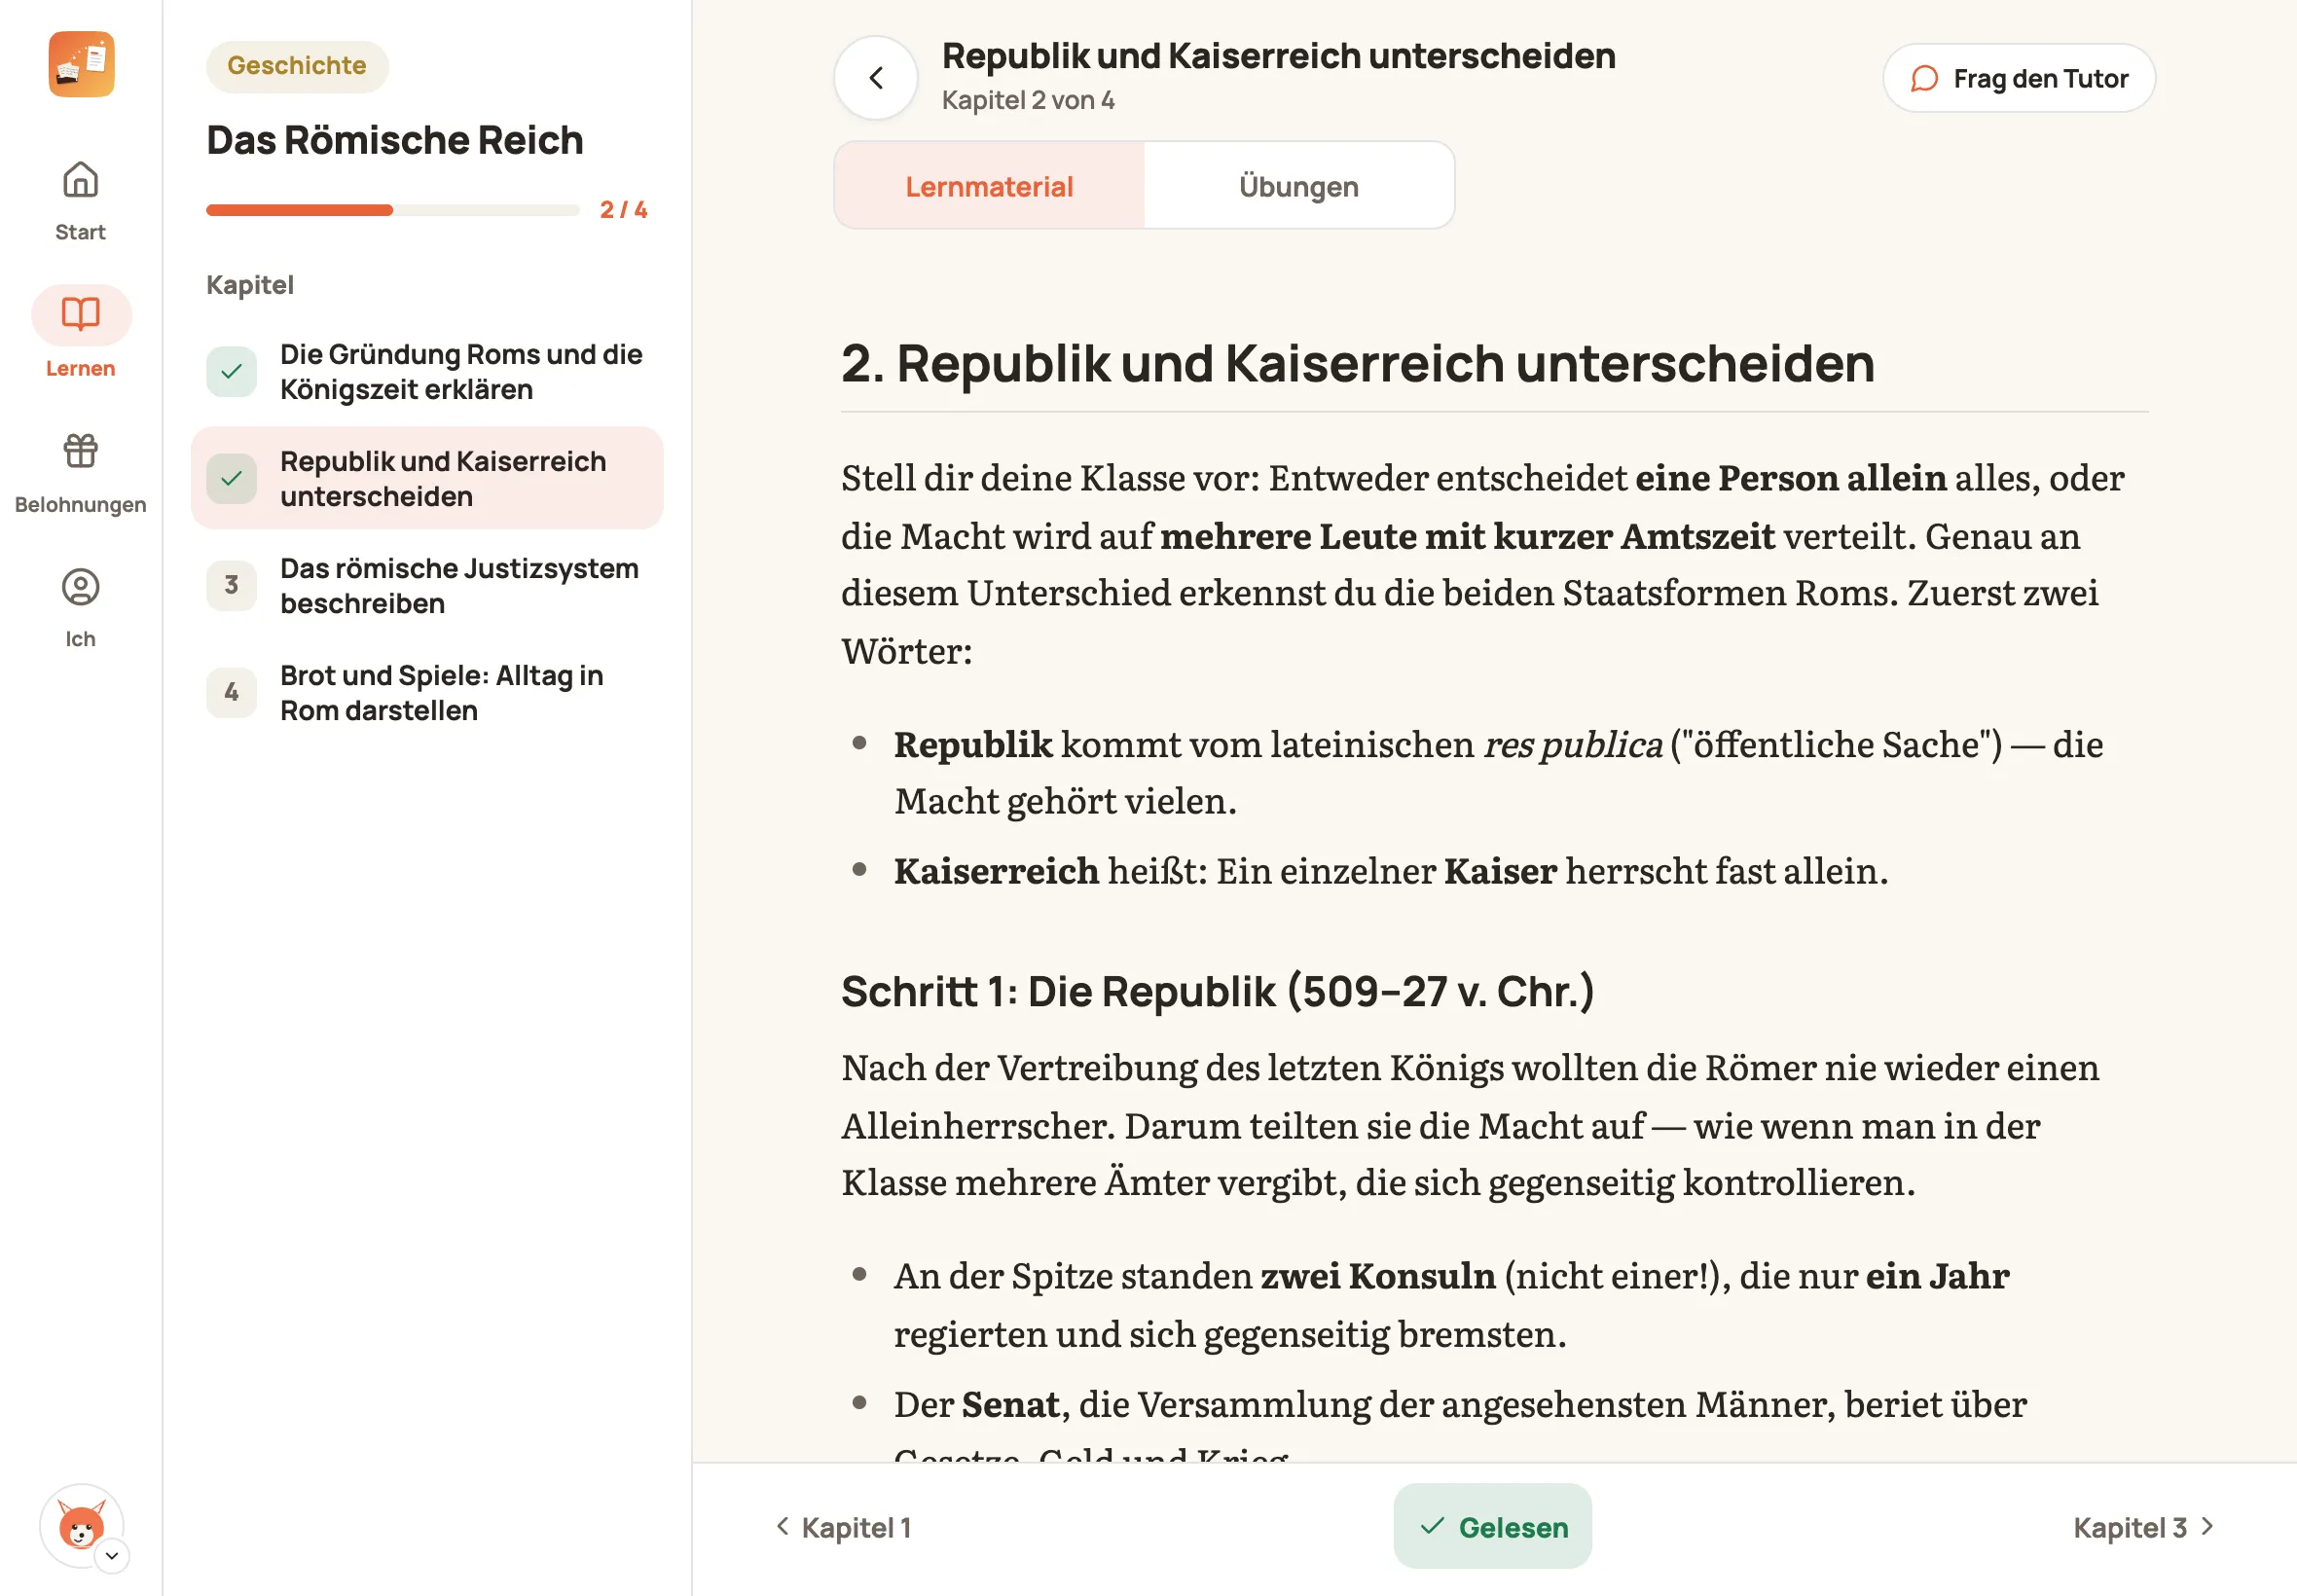Go forward to Kapitel 3
This screenshot has width=2297, height=1596.
click(2144, 1527)
